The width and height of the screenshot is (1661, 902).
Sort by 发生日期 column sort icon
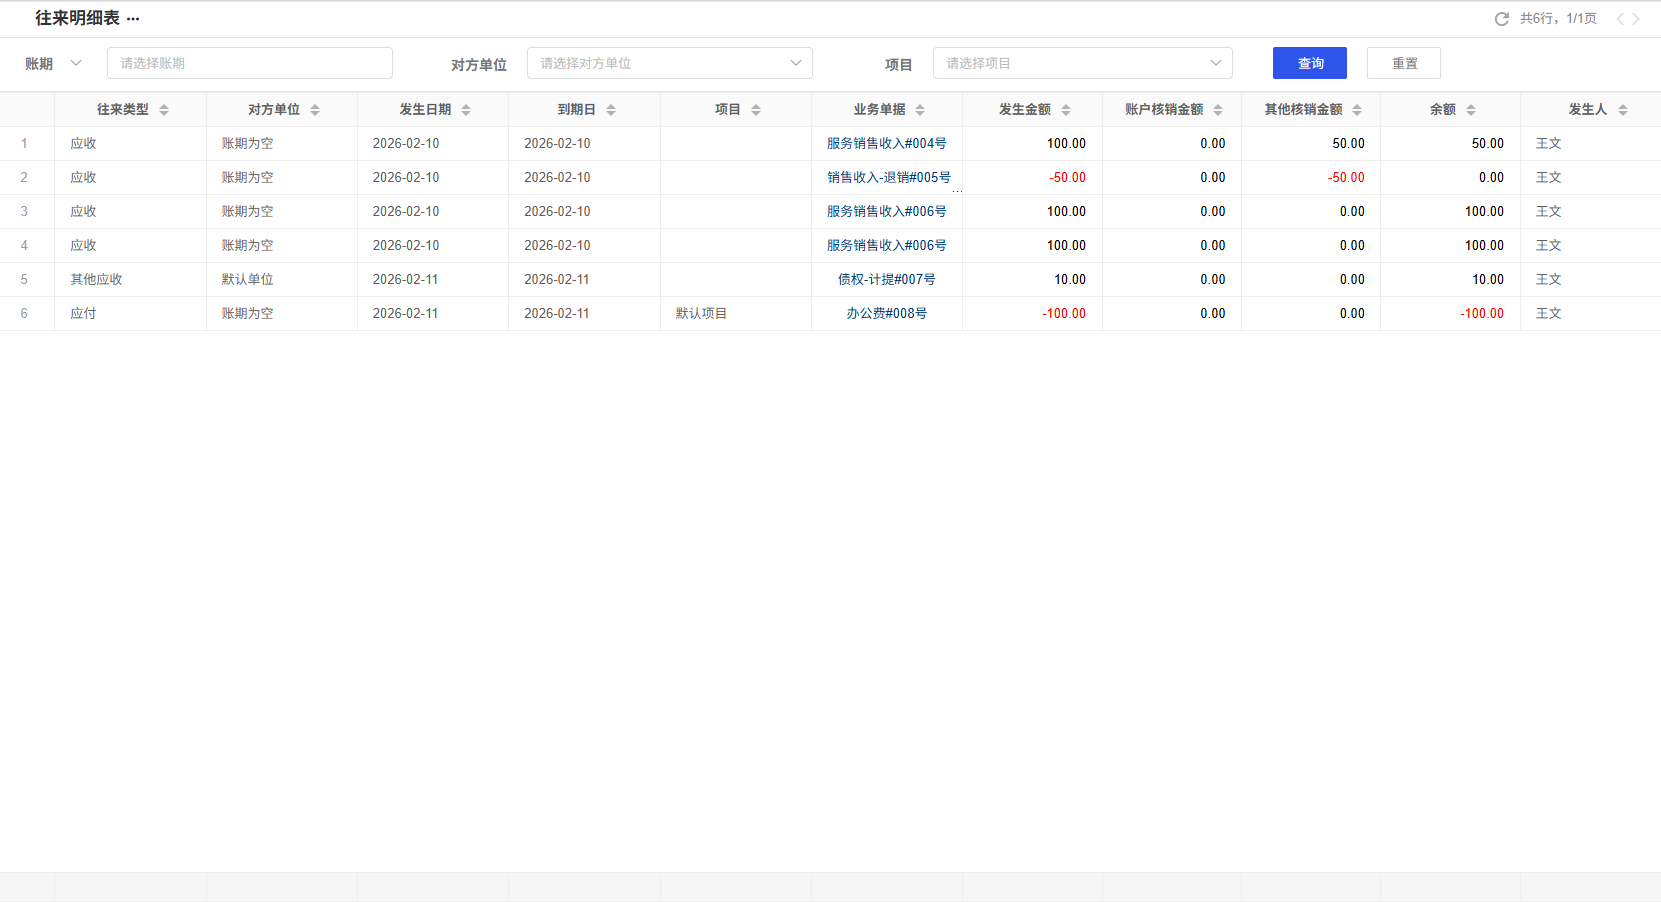tap(466, 110)
